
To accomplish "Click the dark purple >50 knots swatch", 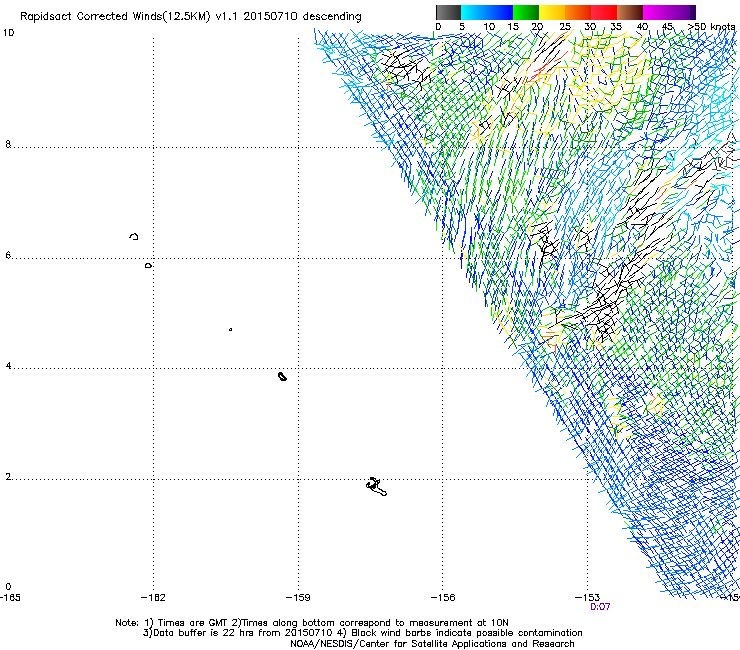I will 693,12.
